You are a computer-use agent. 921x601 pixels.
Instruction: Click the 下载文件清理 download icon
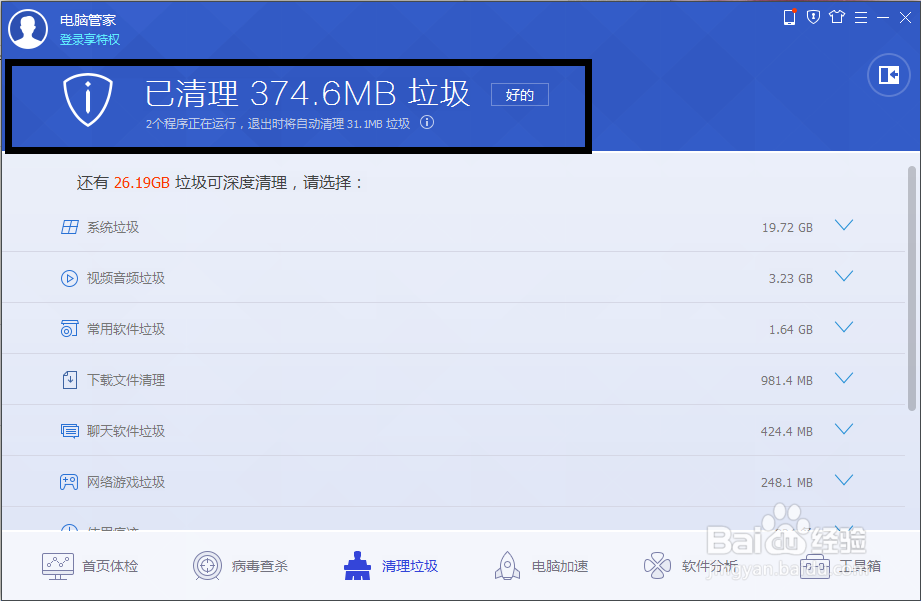(x=69, y=380)
